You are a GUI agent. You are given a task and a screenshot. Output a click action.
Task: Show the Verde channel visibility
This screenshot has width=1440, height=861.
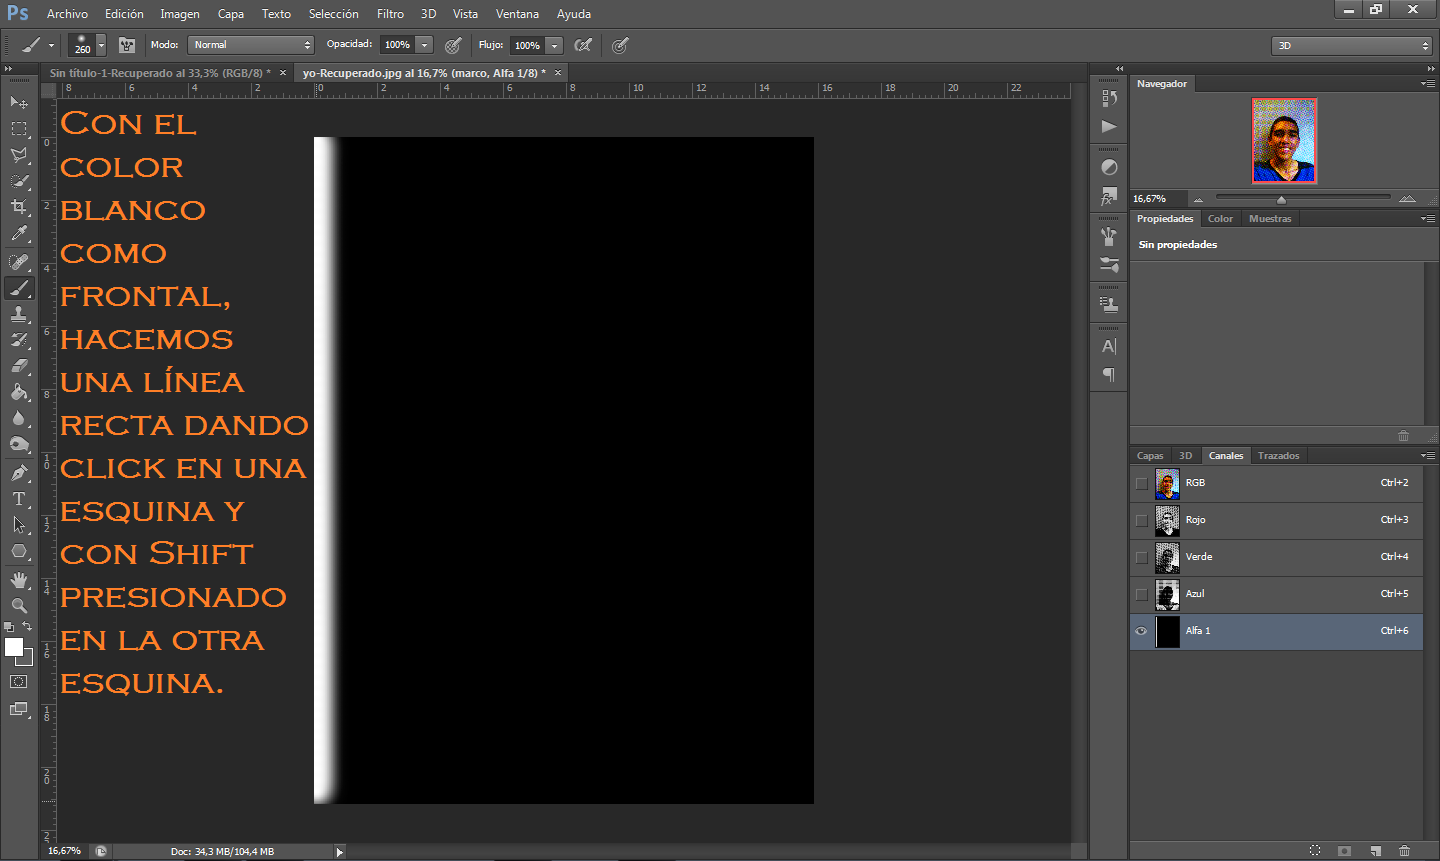tap(1141, 557)
